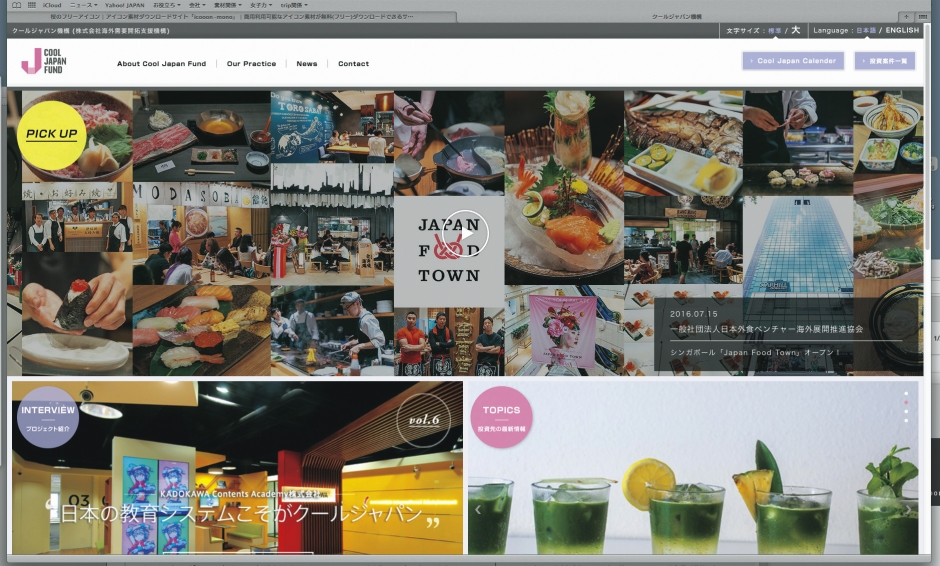
Task: Open 日本の教育システムこそがクールジャパン interview headline
Action: coord(243,514)
